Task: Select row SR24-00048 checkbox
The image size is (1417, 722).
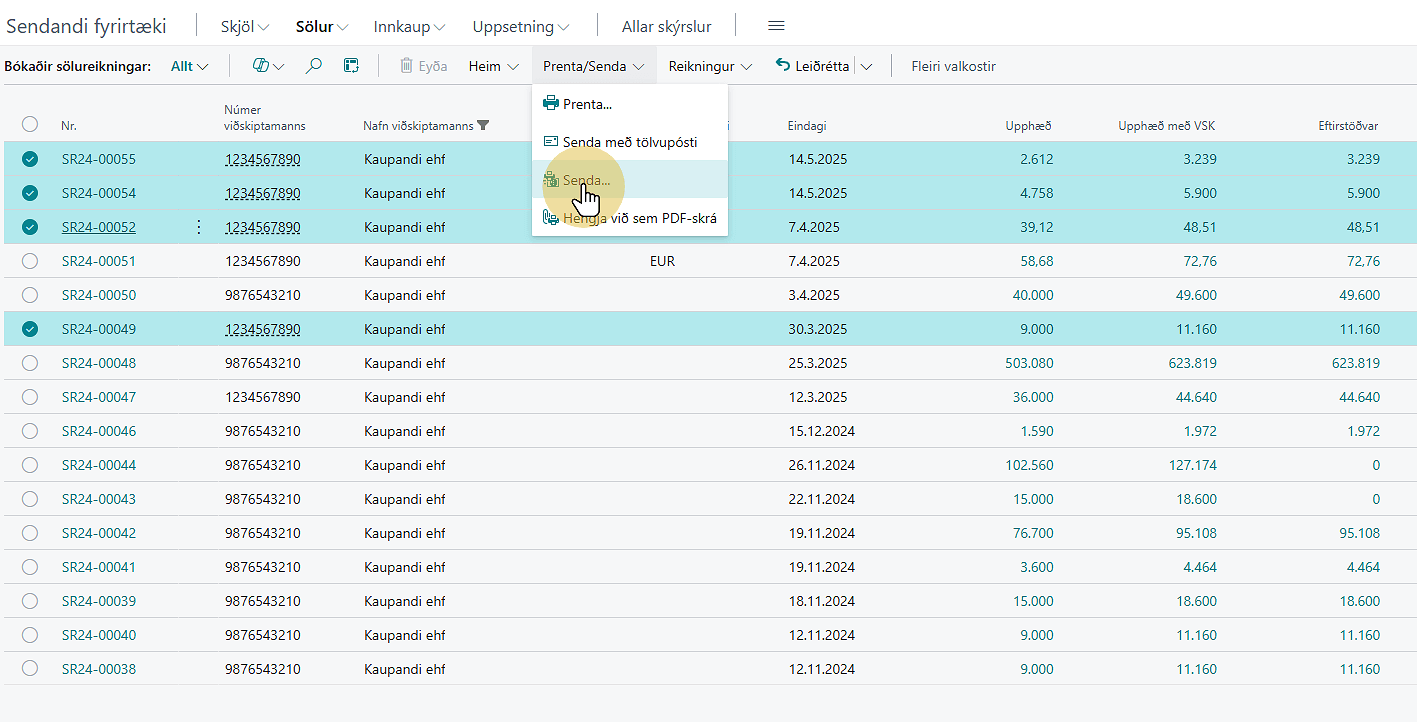Action: click(30, 363)
